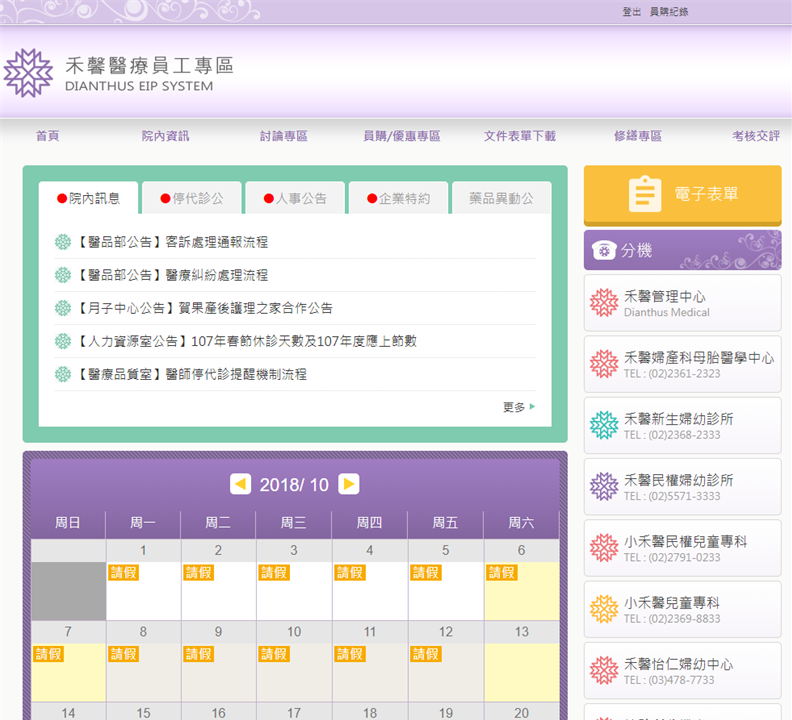Open 院內資訊 menu
This screenshot has height=720, width=792.
[x=165, y=136]
